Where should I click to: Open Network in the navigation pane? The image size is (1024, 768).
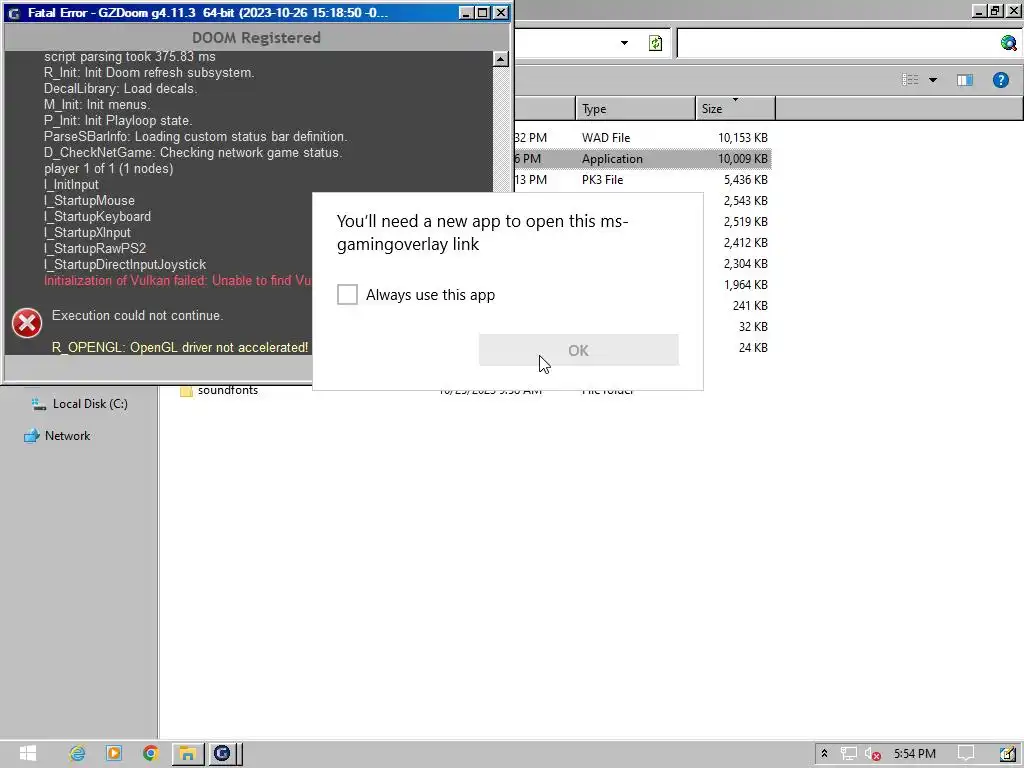click(x=67, y=436)
